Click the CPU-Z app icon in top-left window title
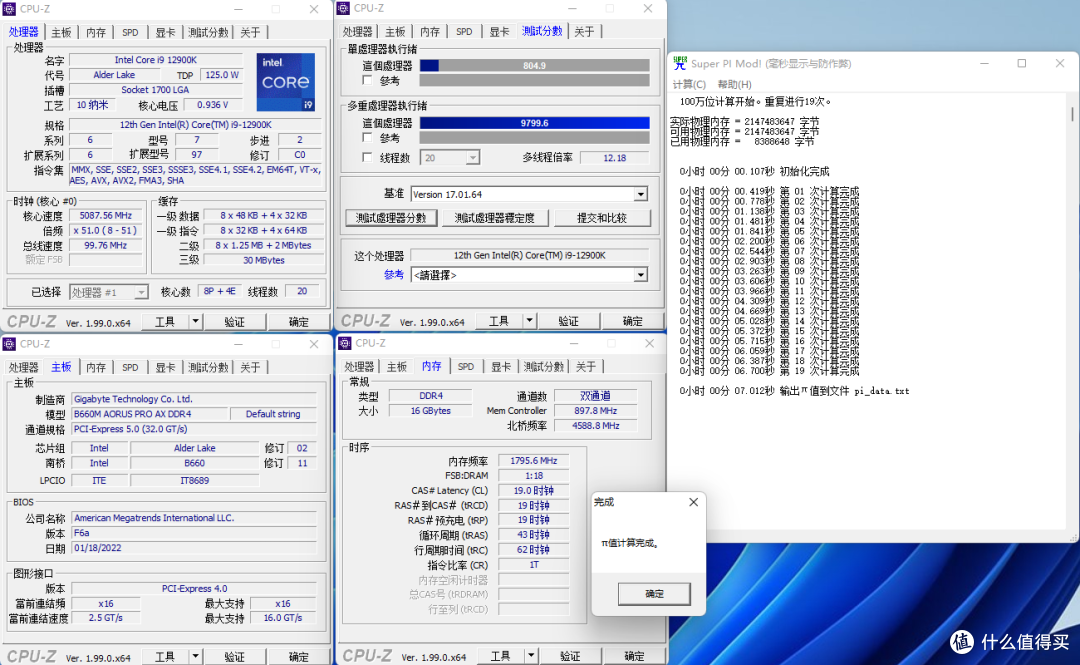Viewport: 1080px width, 665px height. tap(10, 9)
